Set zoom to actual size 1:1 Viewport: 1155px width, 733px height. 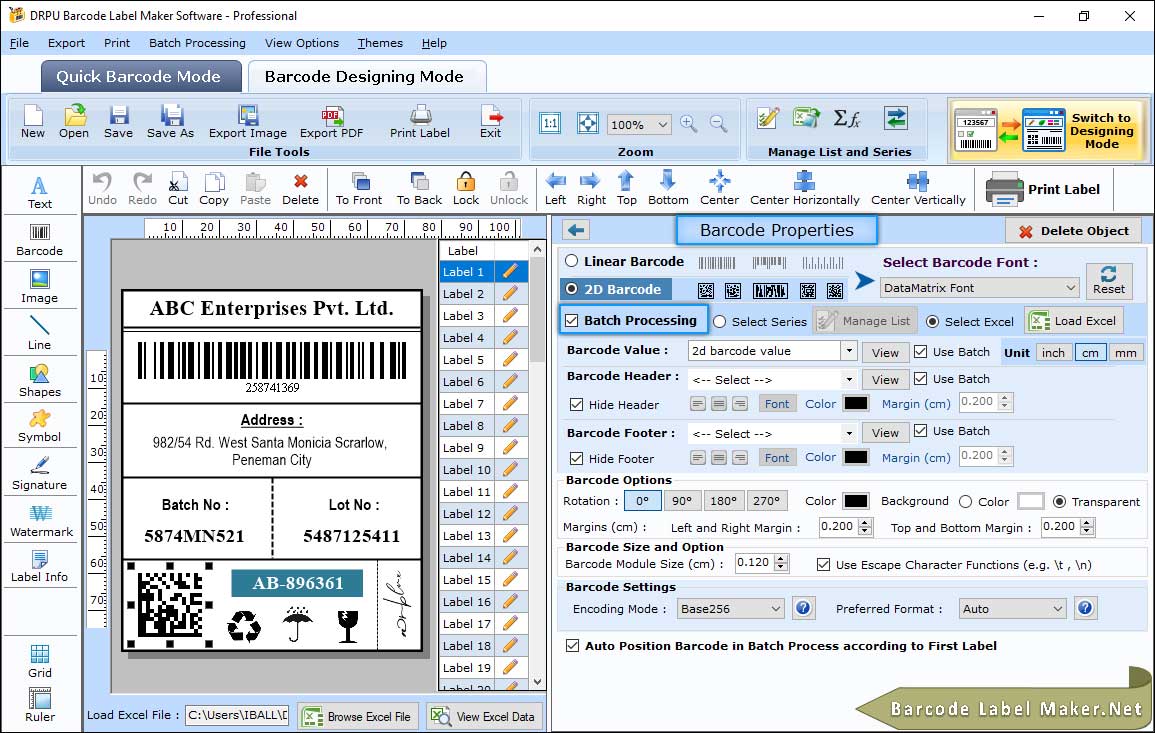(x=550, y=123)
